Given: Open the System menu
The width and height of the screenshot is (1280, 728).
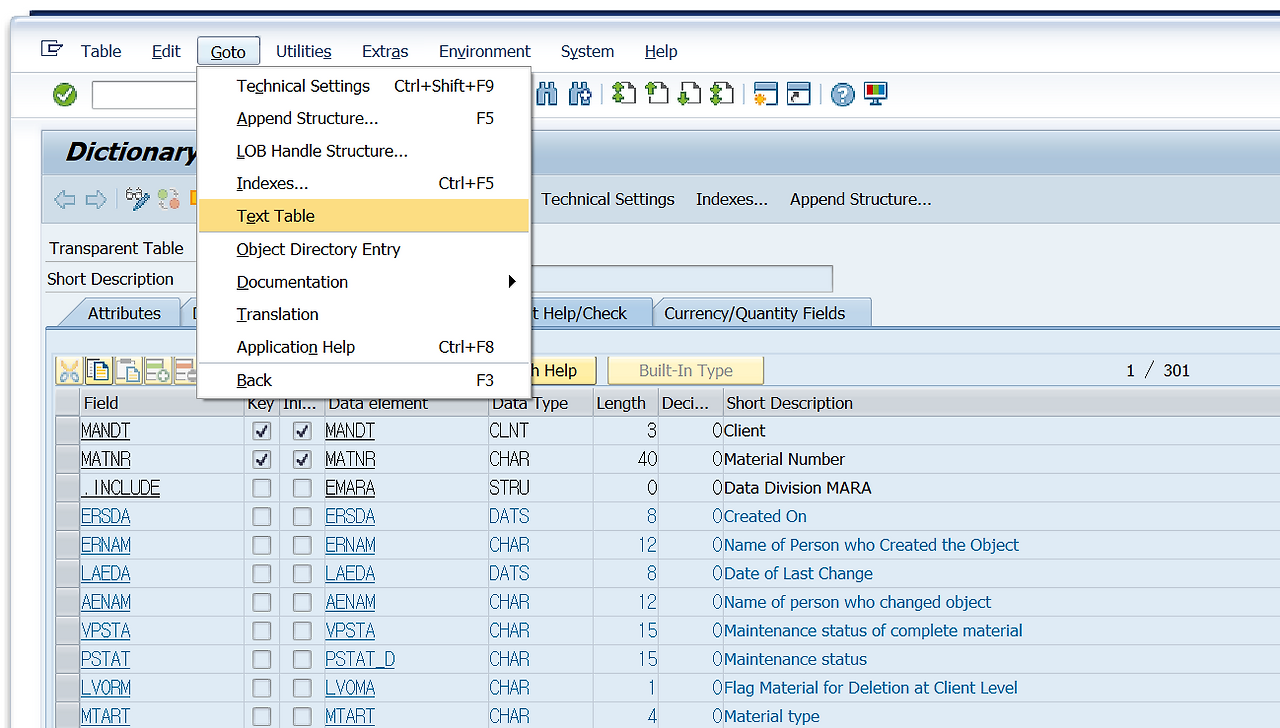Looking at the screenshot, I should (x=587, y=51).
